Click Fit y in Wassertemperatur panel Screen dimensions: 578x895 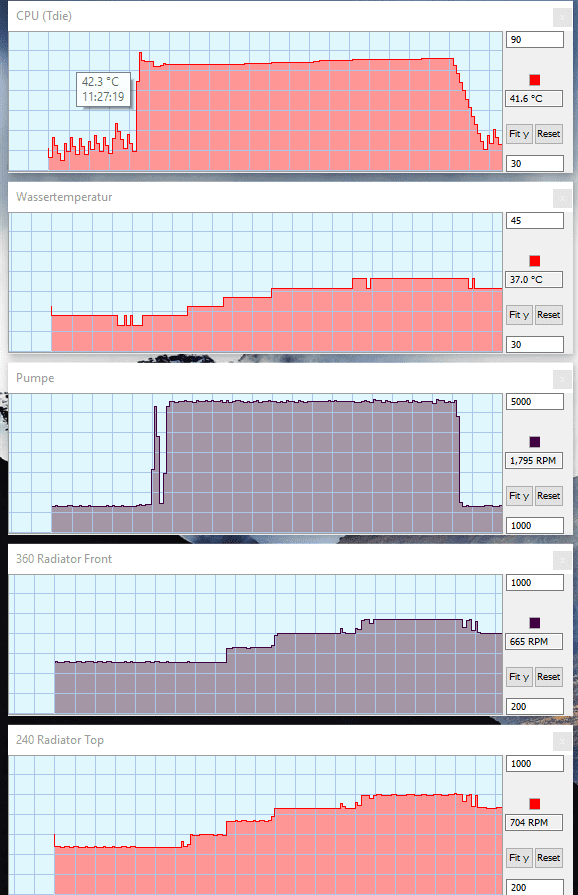(x=519, y=315)
